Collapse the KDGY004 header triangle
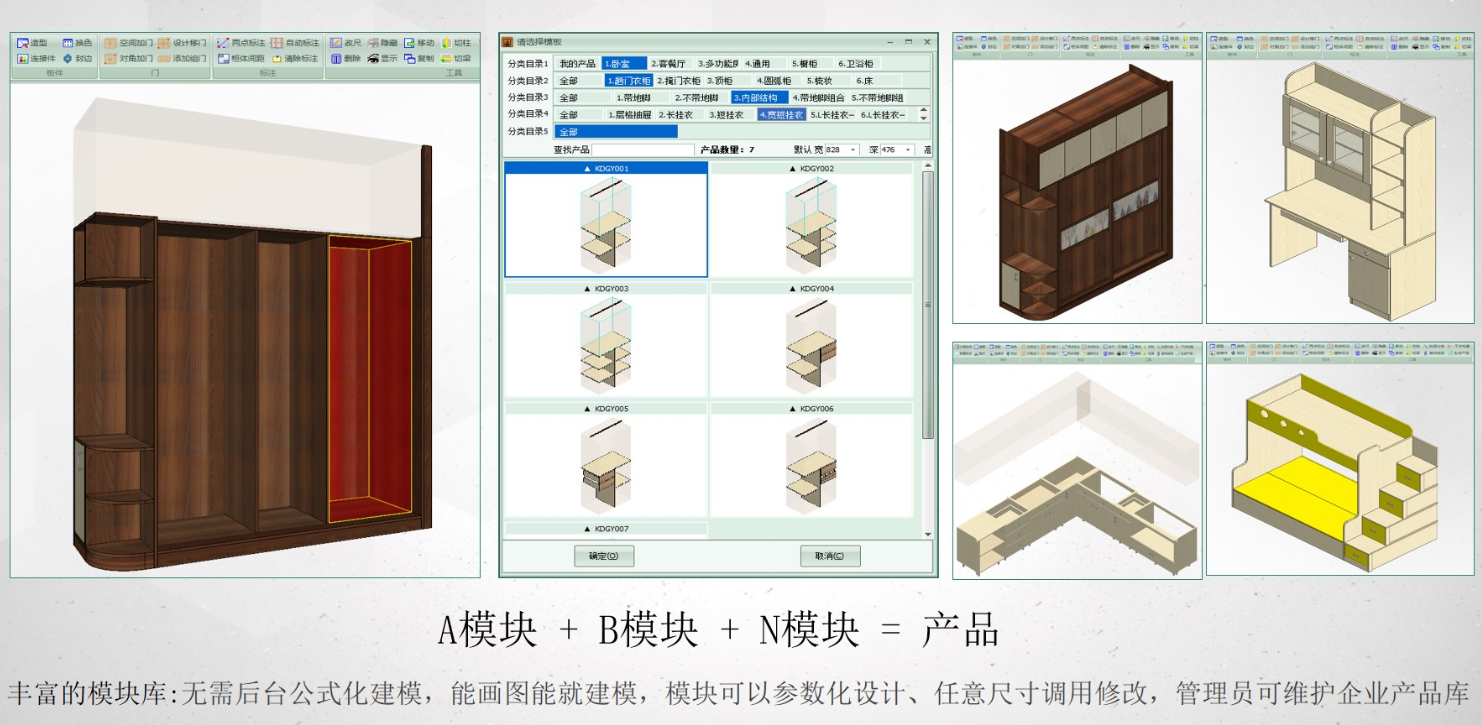This screenshot has height=725, width=1482. tap(793, 289)
